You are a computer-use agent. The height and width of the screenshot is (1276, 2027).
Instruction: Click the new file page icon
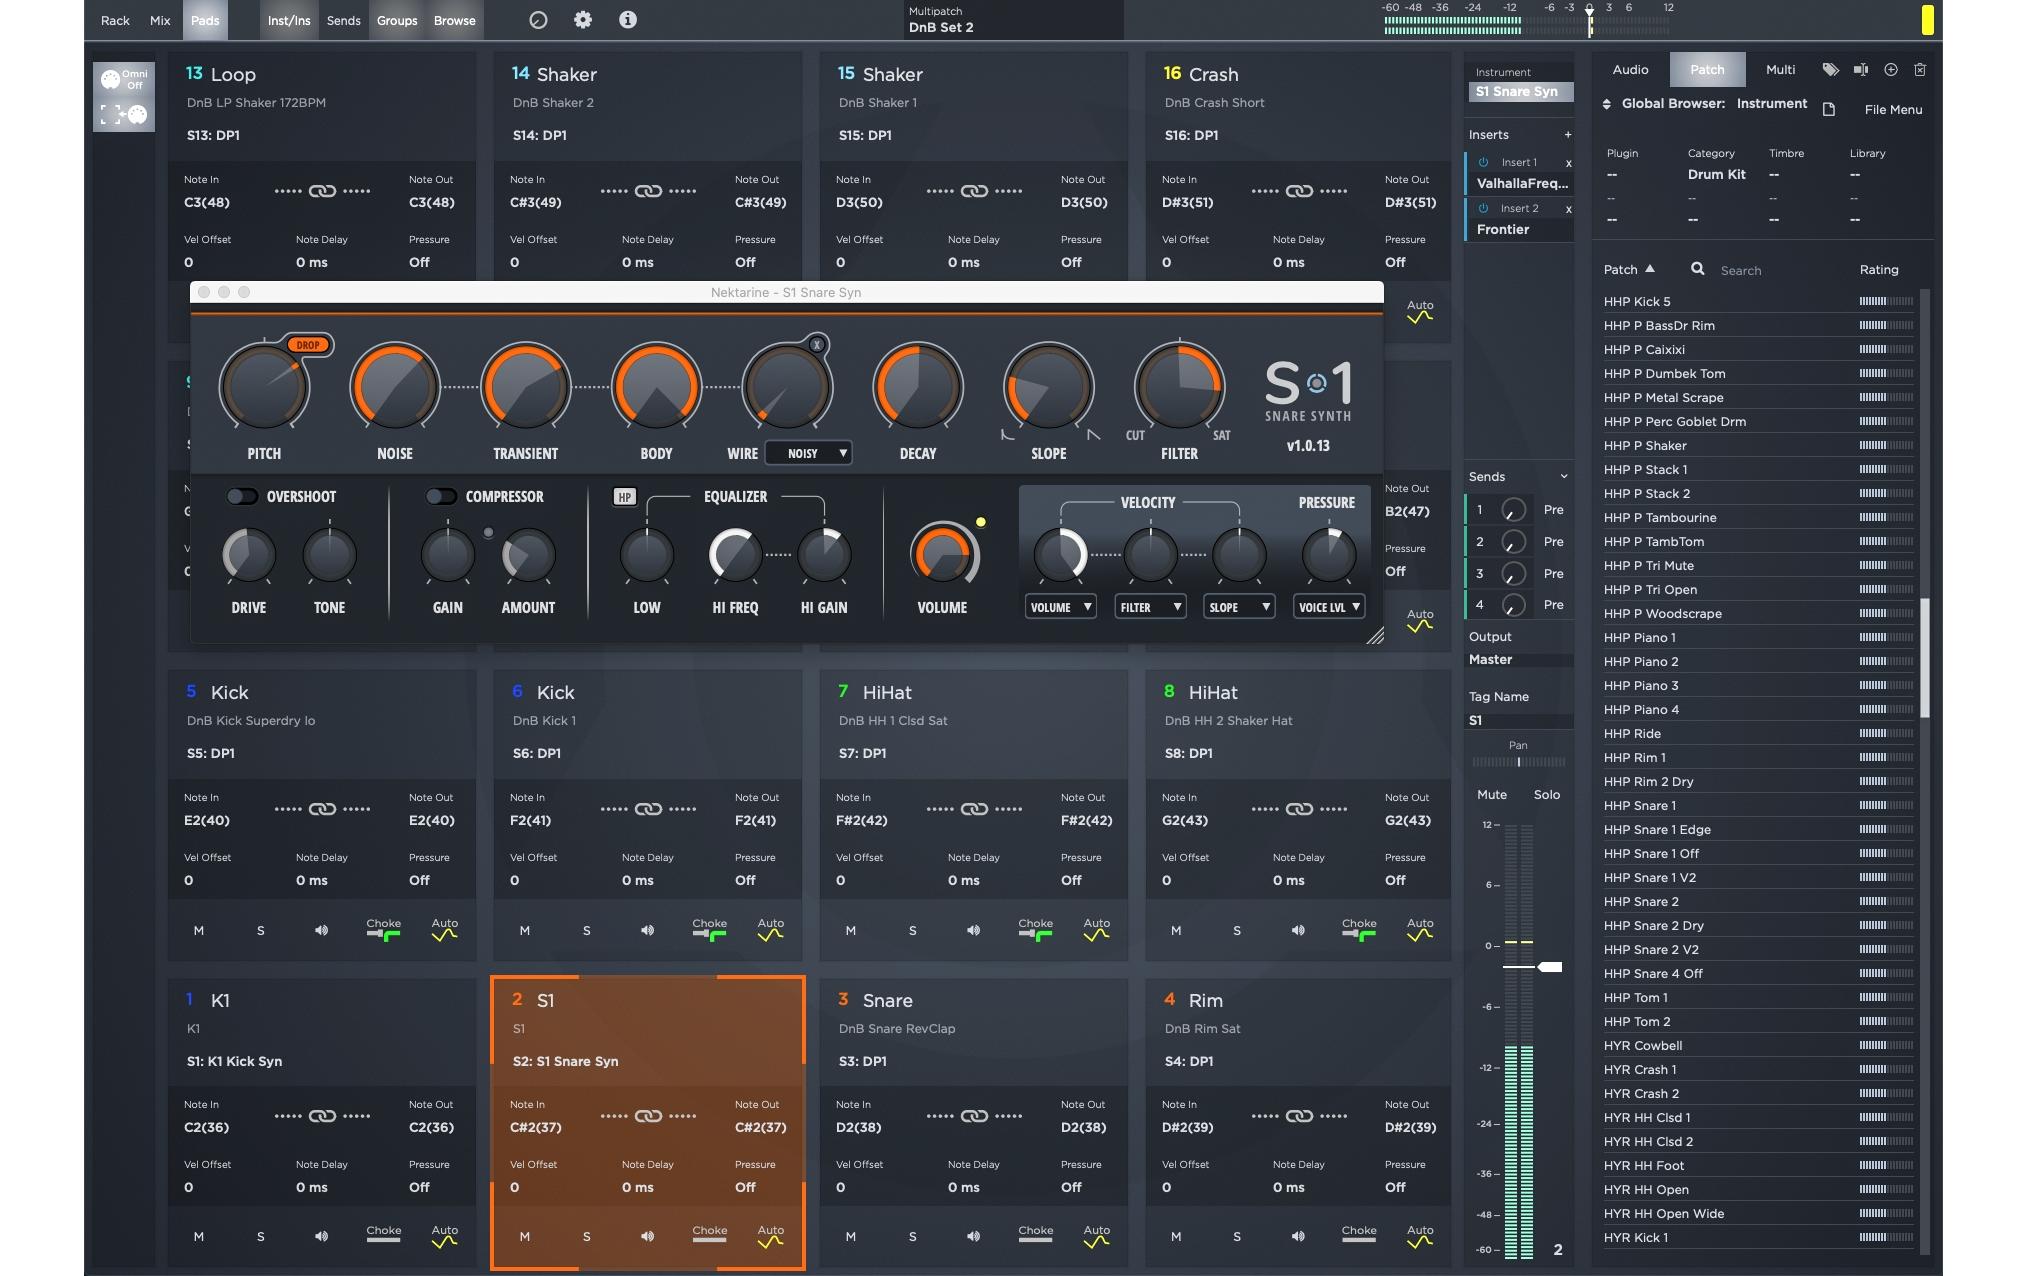1829,110
